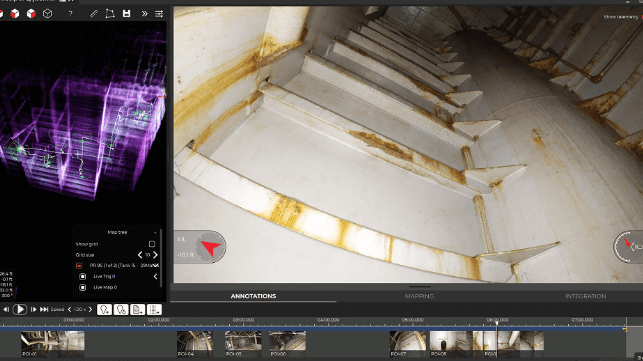Open the POI-07 thumbnail
This screenshot has width=643, height=361.
pos(408,344)
